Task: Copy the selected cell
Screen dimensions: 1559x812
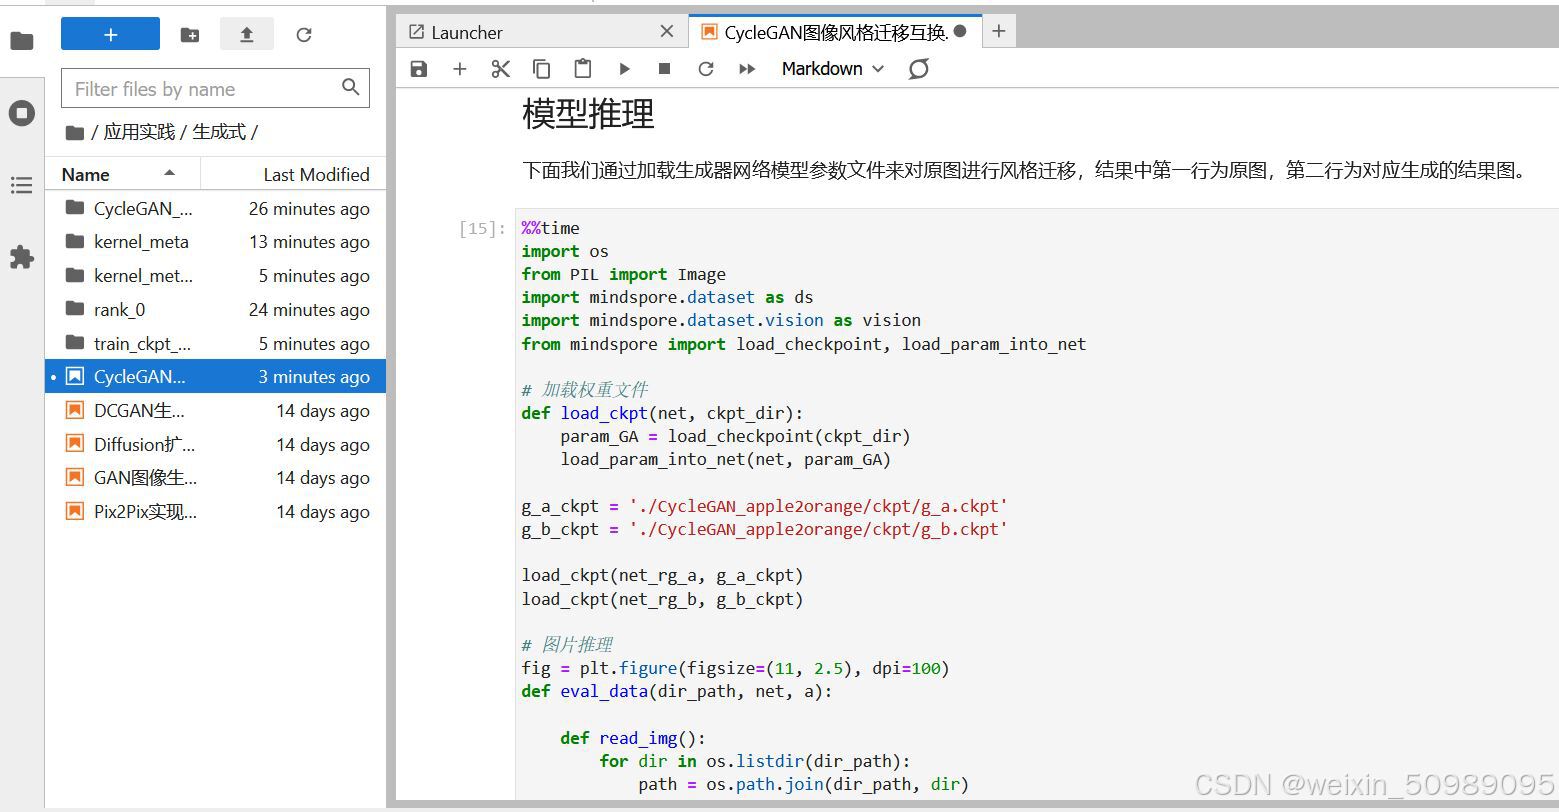Action: click(542, 69)
